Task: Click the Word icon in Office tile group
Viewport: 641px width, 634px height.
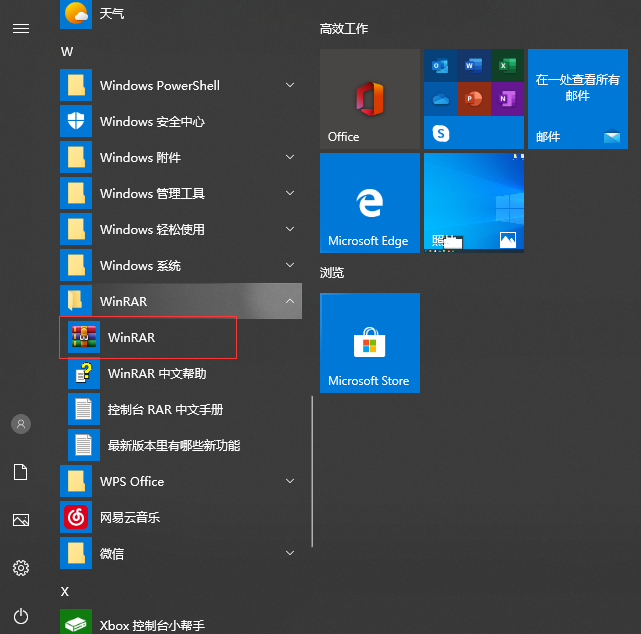Action: coord(474,65)
